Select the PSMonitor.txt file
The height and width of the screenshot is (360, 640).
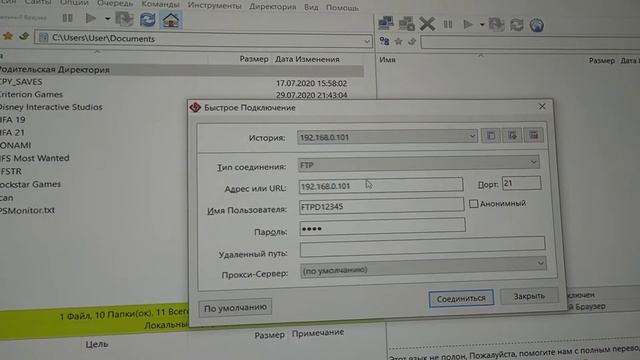tap(27, 211)
